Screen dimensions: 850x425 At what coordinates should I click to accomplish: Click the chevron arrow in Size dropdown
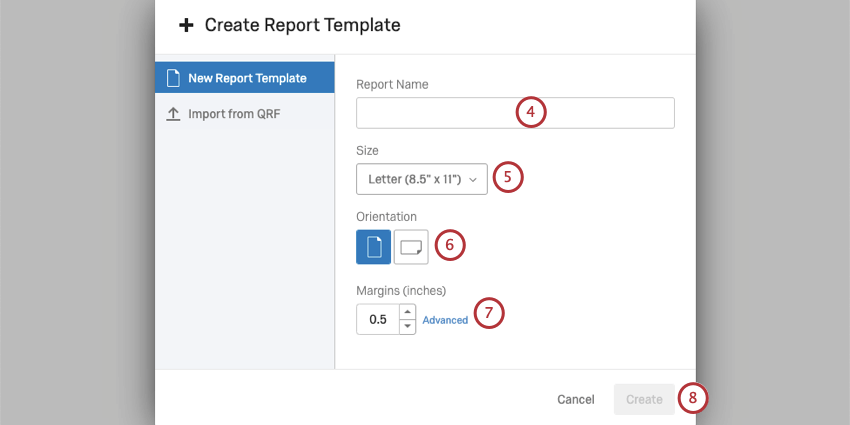[473, 180]
